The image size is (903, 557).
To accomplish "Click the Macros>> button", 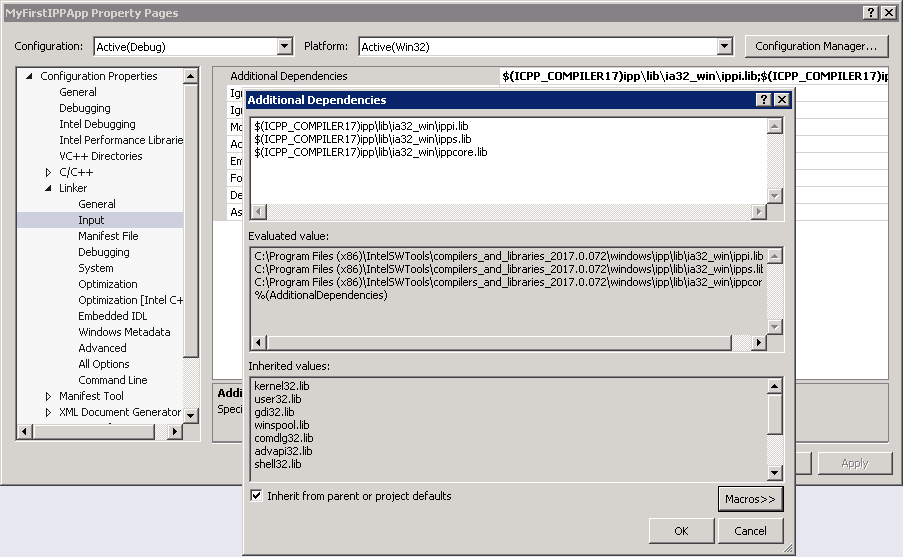I will point(749,498).
